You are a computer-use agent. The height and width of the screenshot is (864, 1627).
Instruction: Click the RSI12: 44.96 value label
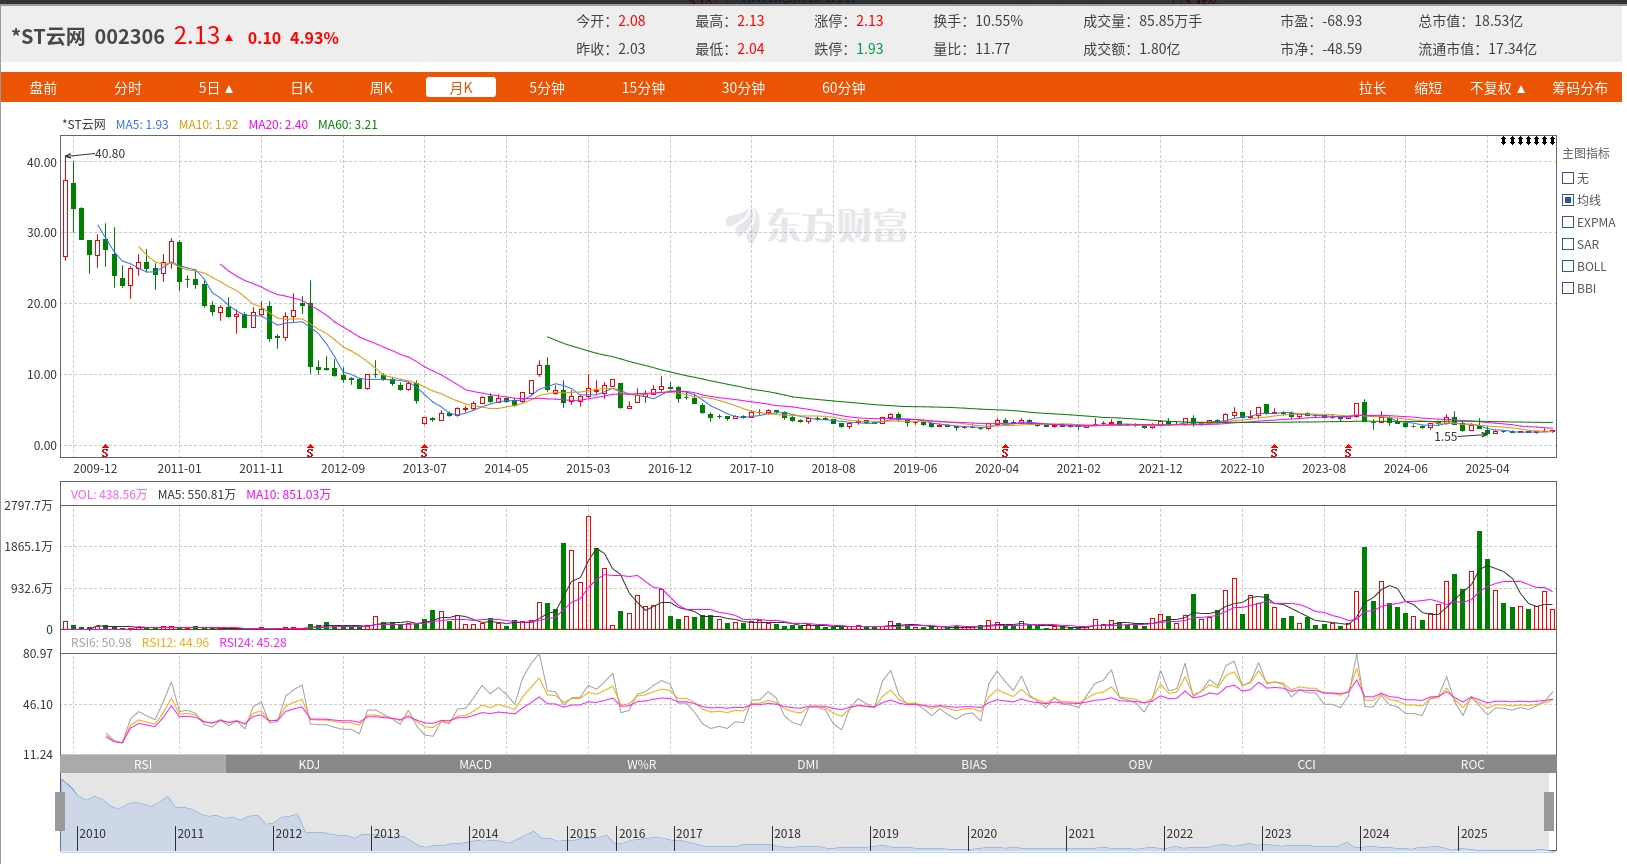coord(175,643)
